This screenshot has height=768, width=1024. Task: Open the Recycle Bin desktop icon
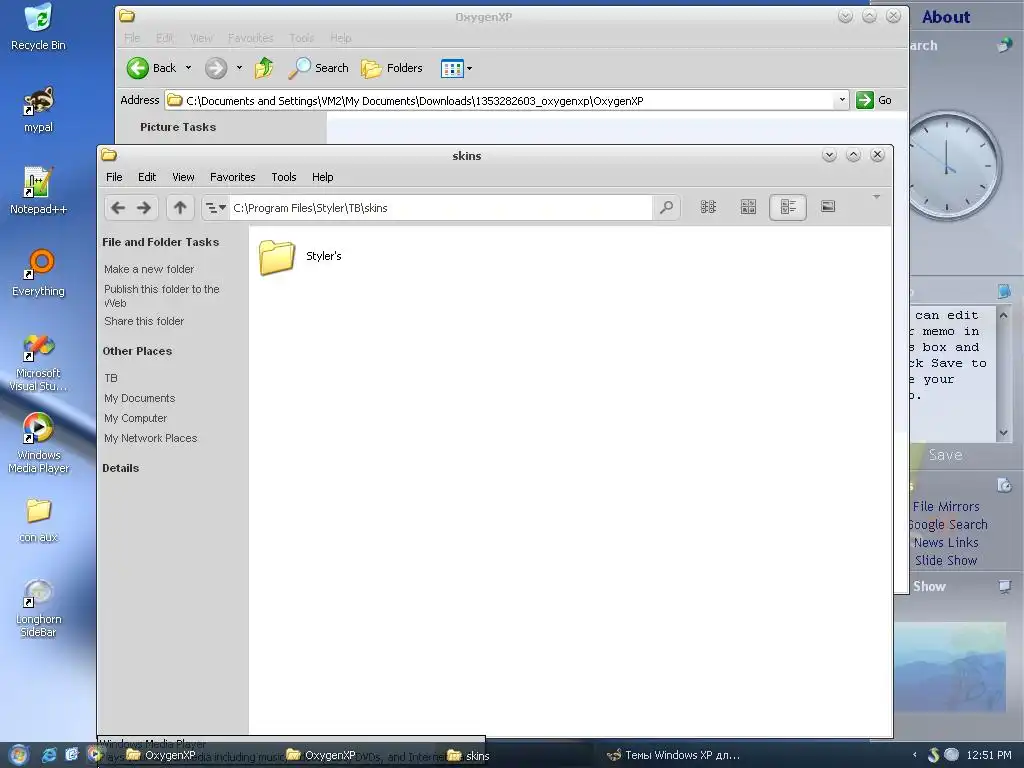(x=38, y=27)
